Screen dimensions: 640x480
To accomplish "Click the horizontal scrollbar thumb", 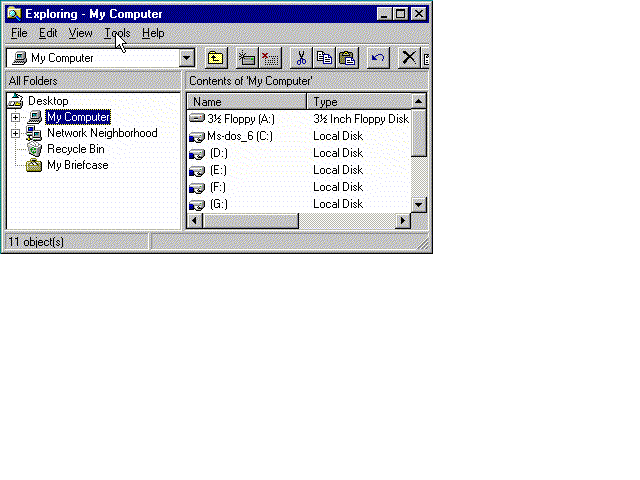I will pyautogui.click(x=251, y=221).
